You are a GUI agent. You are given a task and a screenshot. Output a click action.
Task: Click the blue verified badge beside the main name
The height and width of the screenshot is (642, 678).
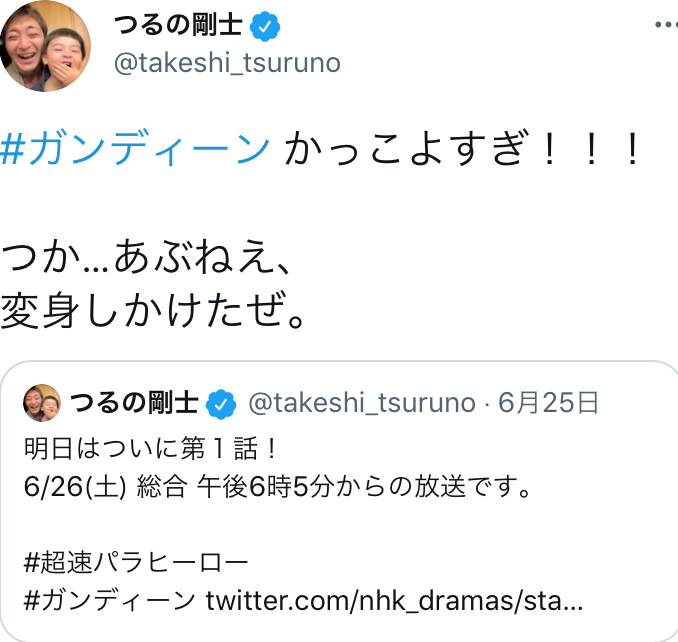262,27
